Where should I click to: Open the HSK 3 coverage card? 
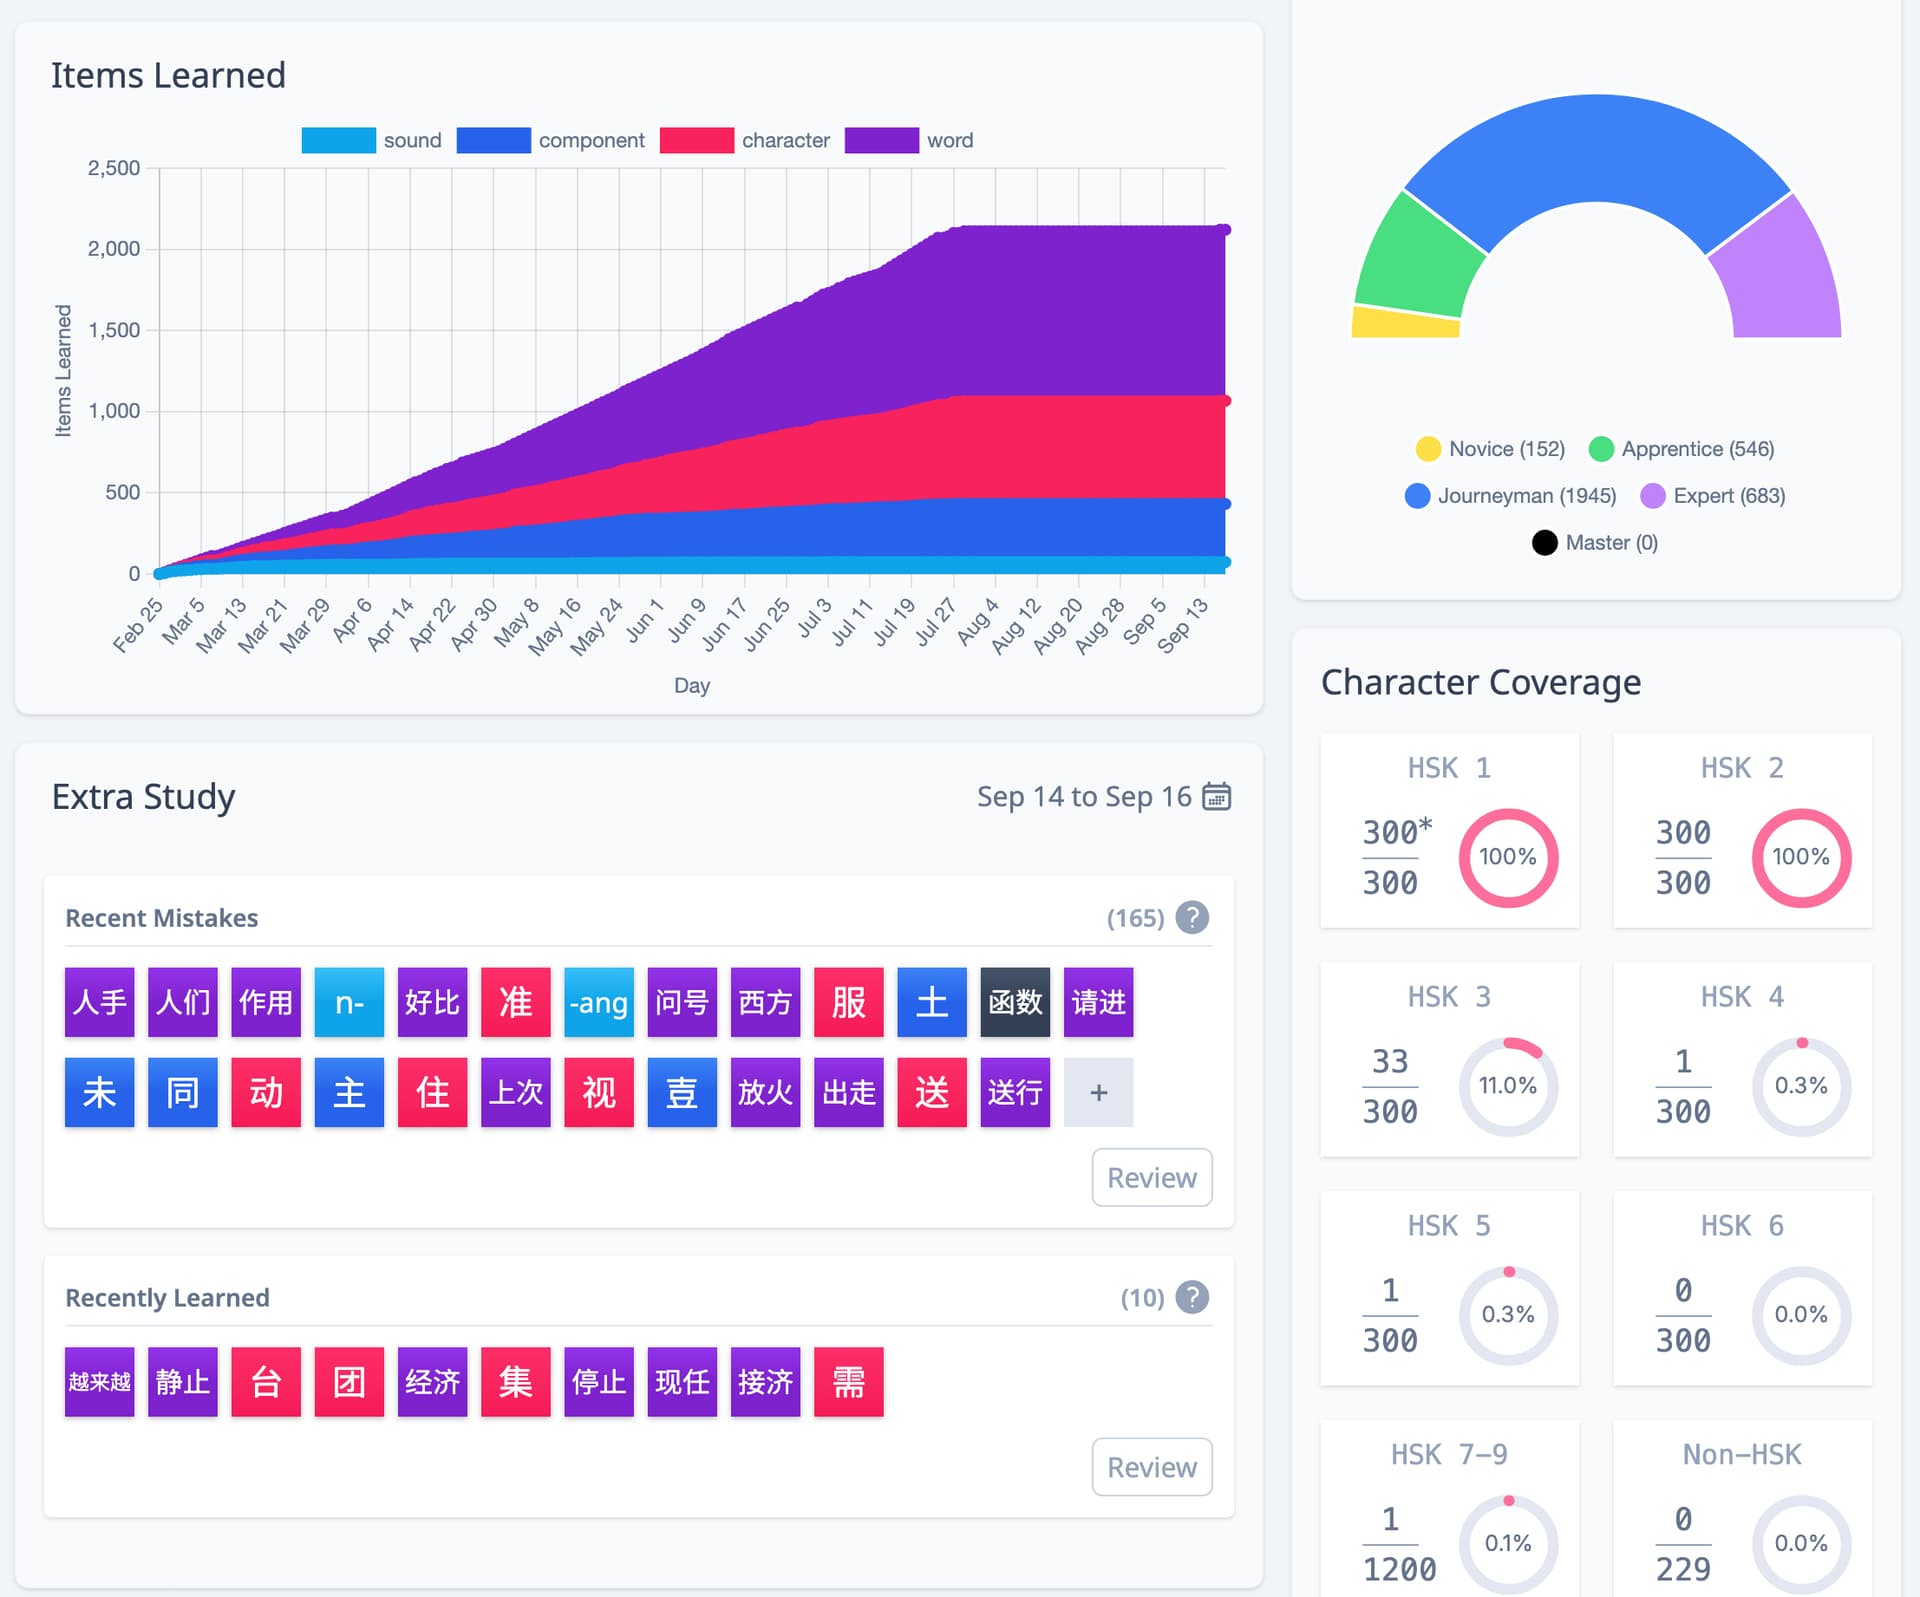tap(1449, 1059)
